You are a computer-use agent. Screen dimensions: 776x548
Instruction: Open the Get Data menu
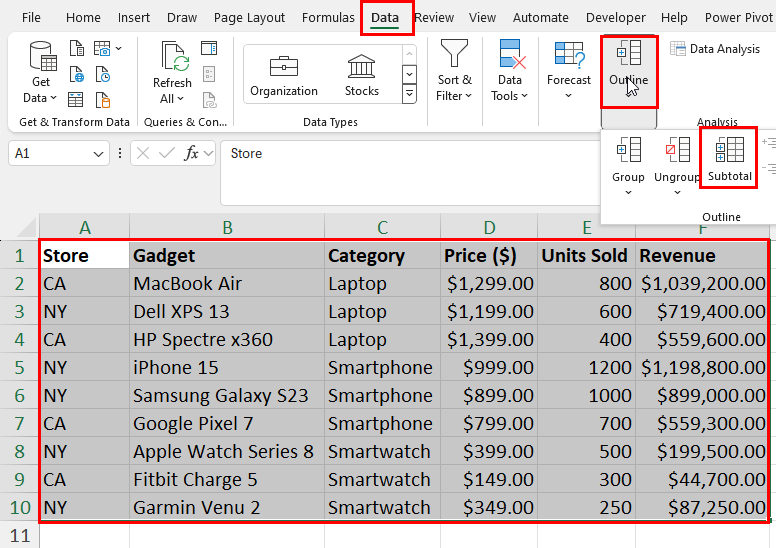pos(41,72)
